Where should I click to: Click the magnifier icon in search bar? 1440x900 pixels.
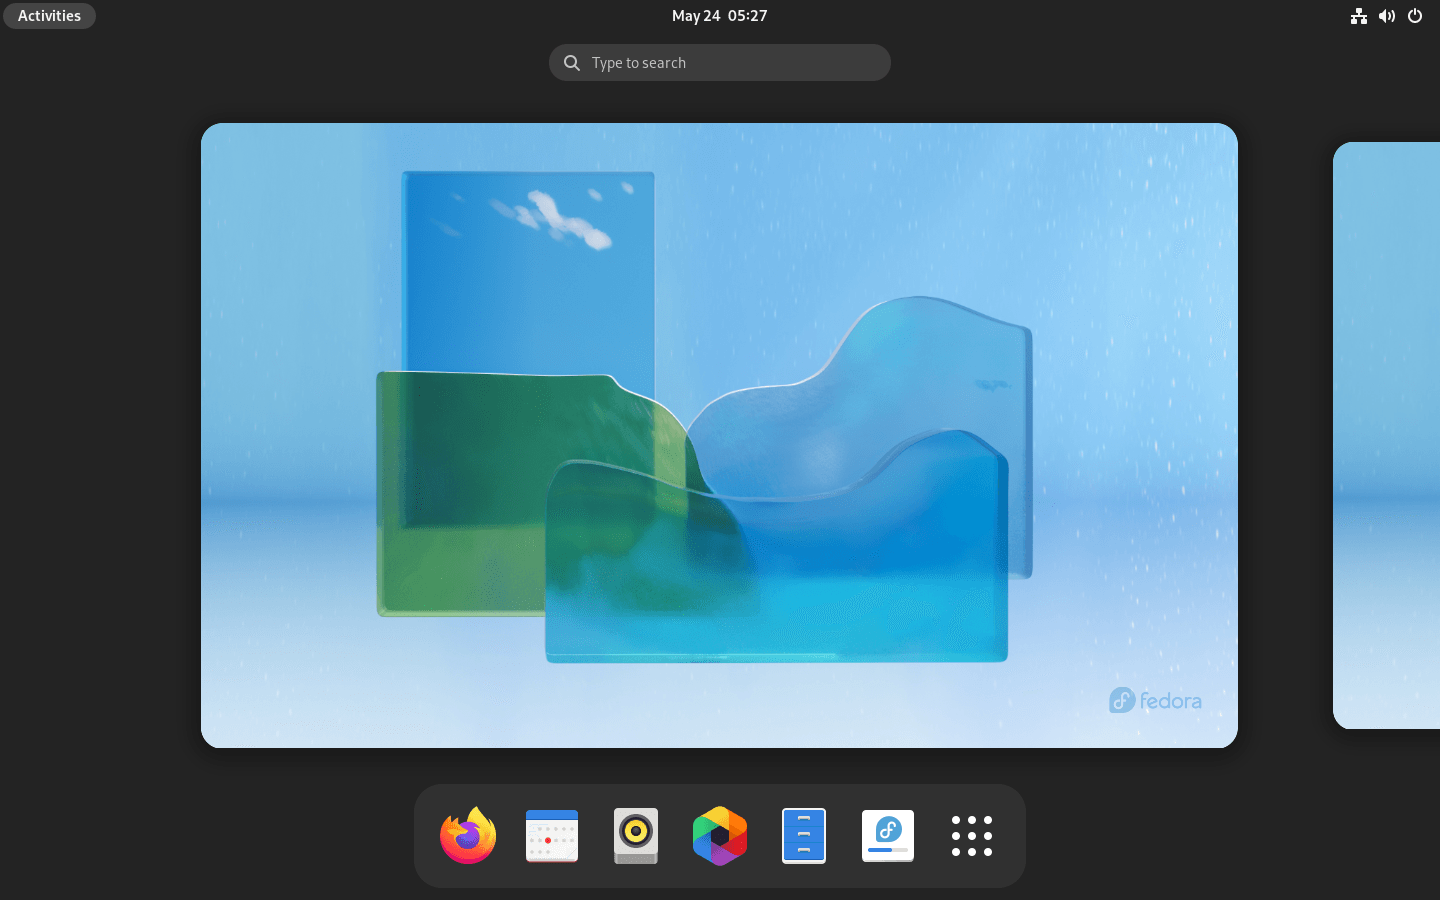(x=572, y=63)
